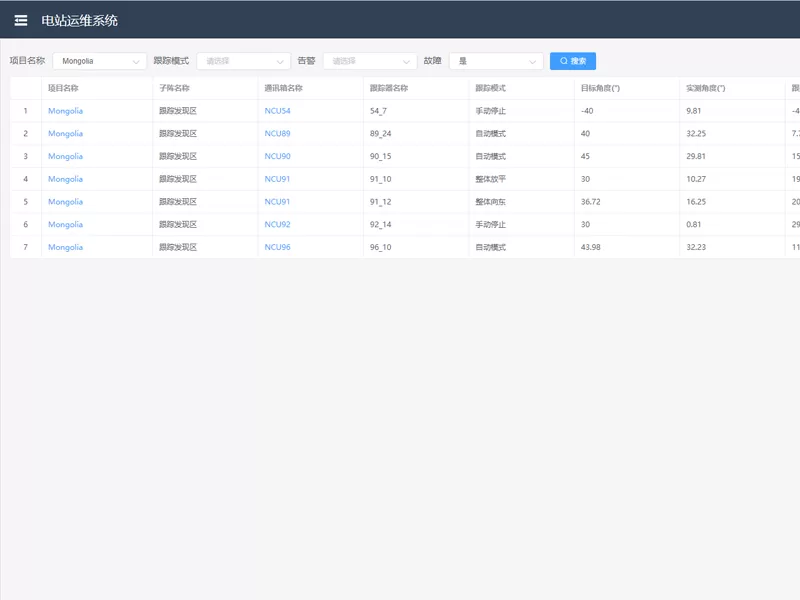This screenshot has width=800, height=600.
Task: Click the 通讯箱名称 column header
Action: pyautogui.click(x=283, y=88)
